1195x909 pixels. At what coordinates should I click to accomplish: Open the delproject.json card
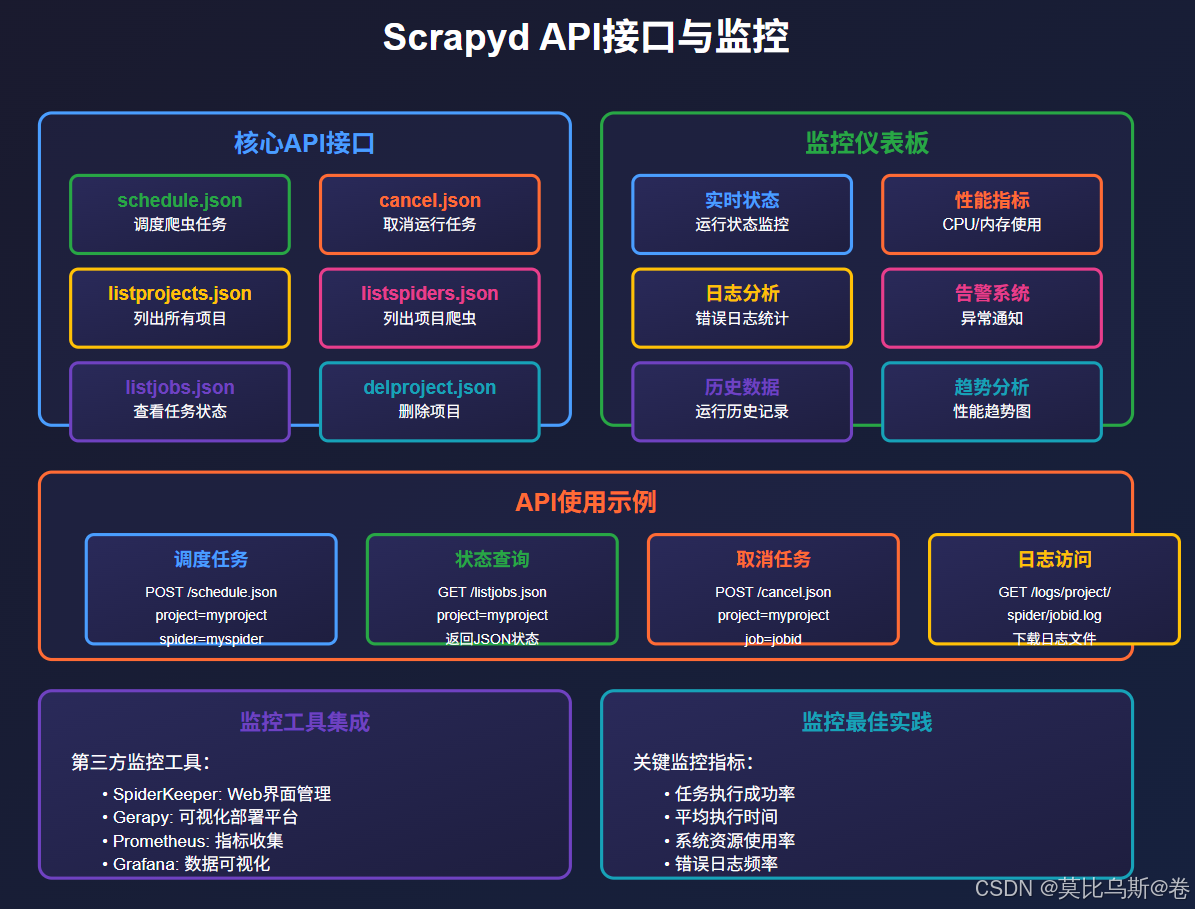(430, 402)
